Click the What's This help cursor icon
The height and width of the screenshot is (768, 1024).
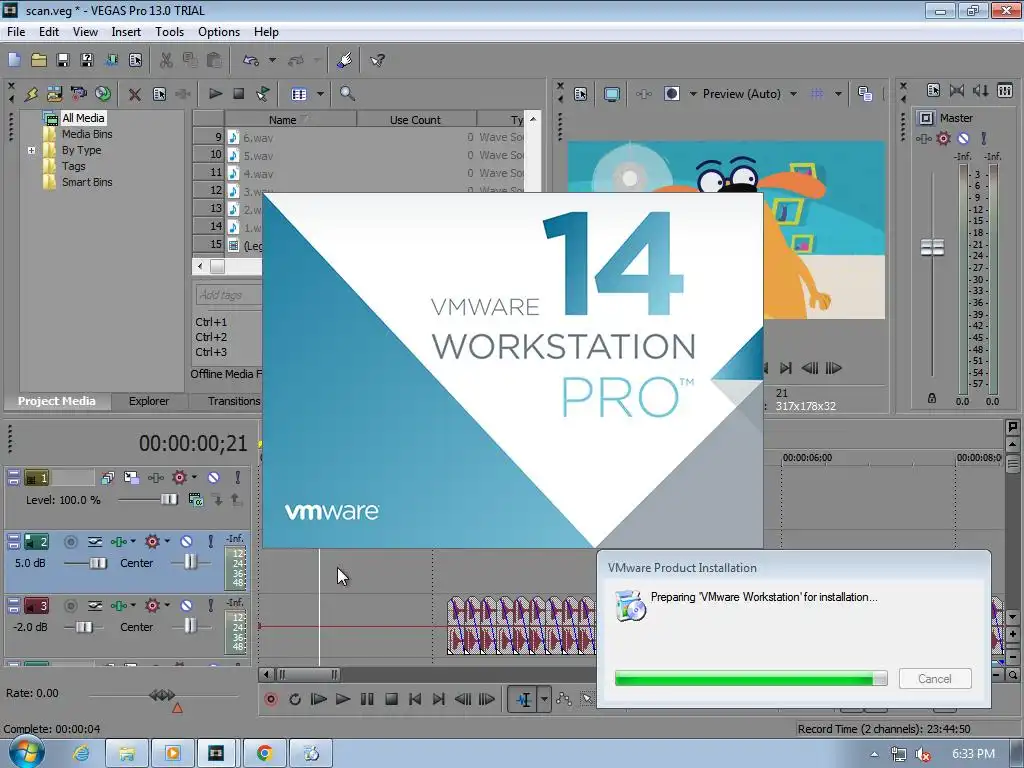[x=377, y=60]
